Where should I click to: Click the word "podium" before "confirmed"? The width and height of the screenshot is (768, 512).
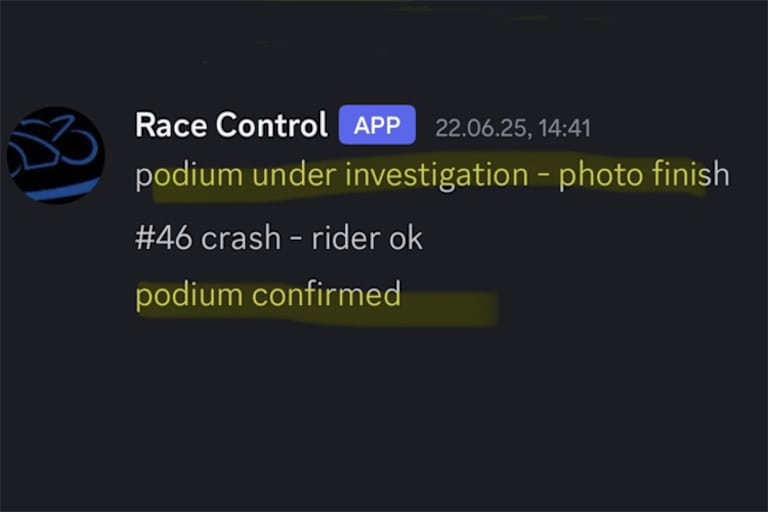(189, 295)
